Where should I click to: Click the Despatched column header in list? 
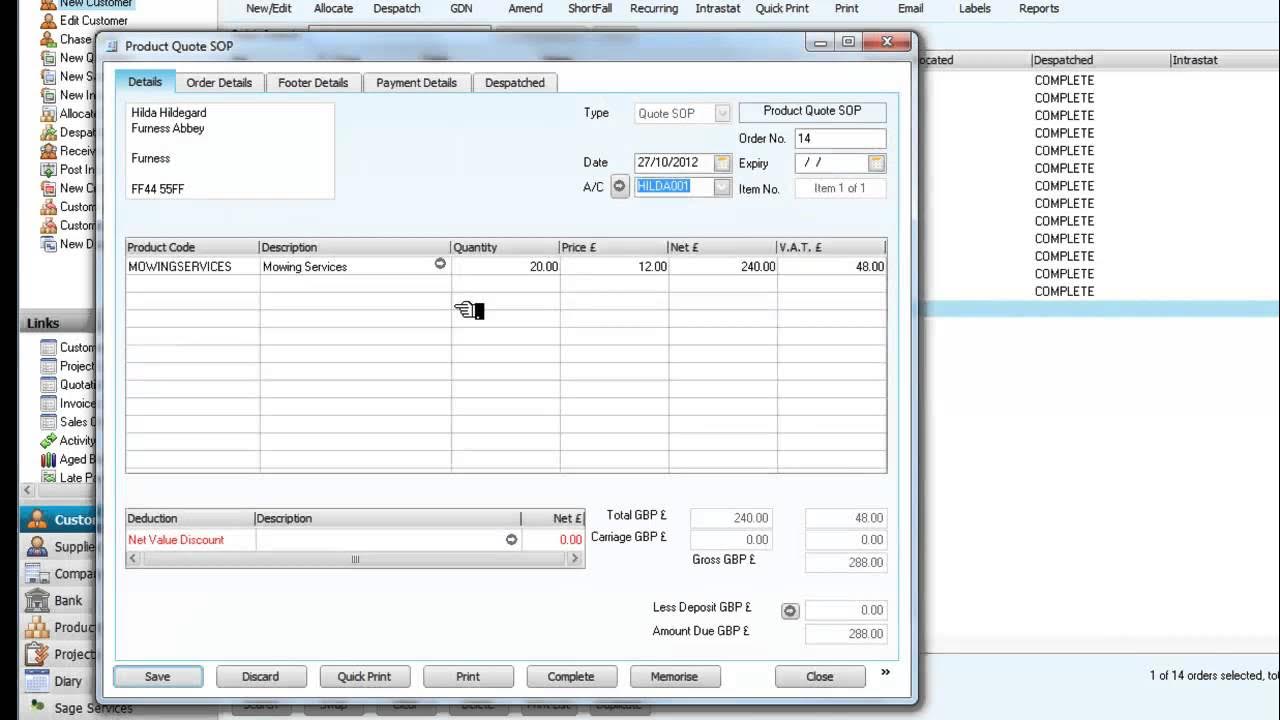point(1100,60)
